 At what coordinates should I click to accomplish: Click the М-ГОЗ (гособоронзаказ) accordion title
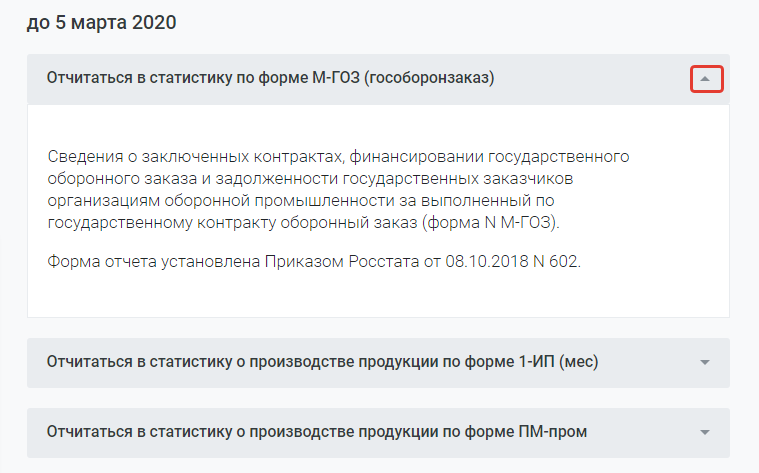[271, 79]
